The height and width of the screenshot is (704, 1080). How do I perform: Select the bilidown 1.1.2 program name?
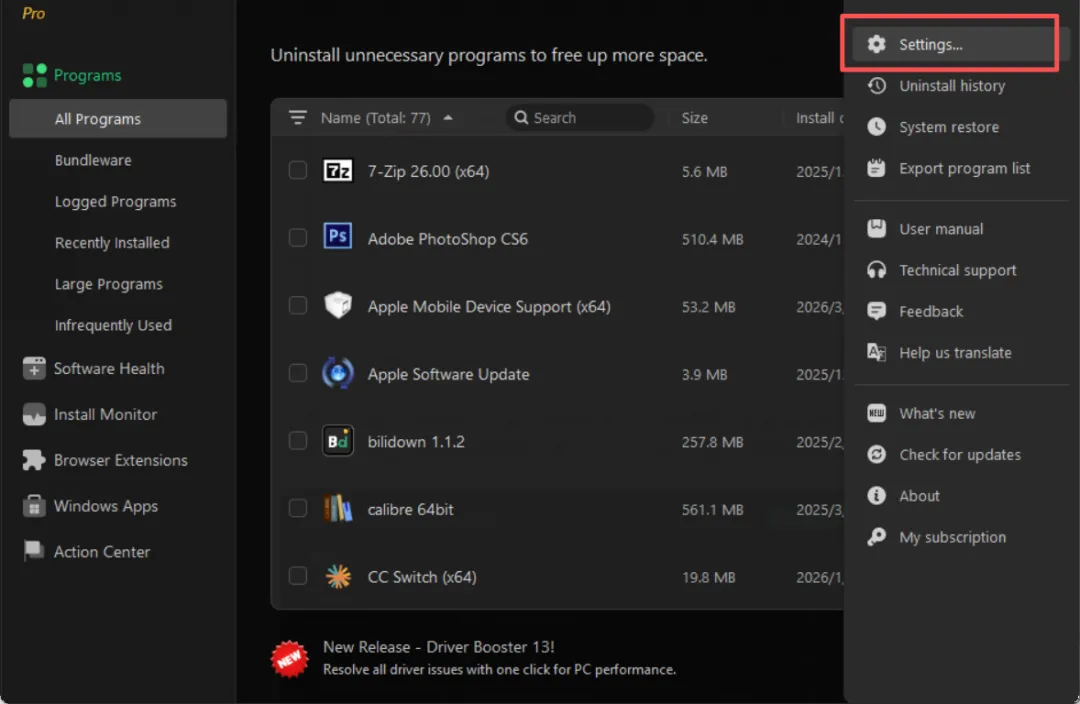click(416, 442)
